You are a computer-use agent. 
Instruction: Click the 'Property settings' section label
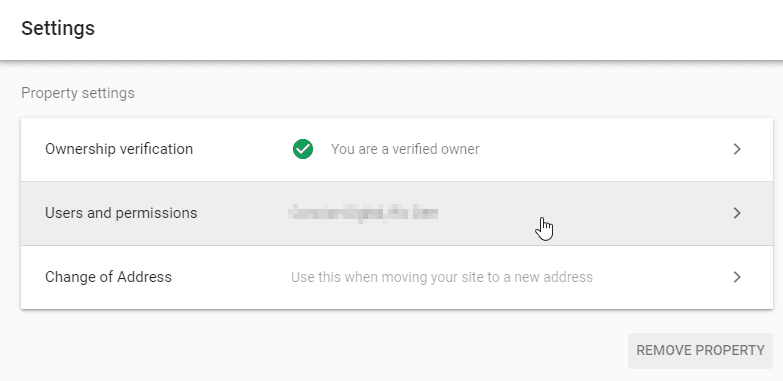78,93
